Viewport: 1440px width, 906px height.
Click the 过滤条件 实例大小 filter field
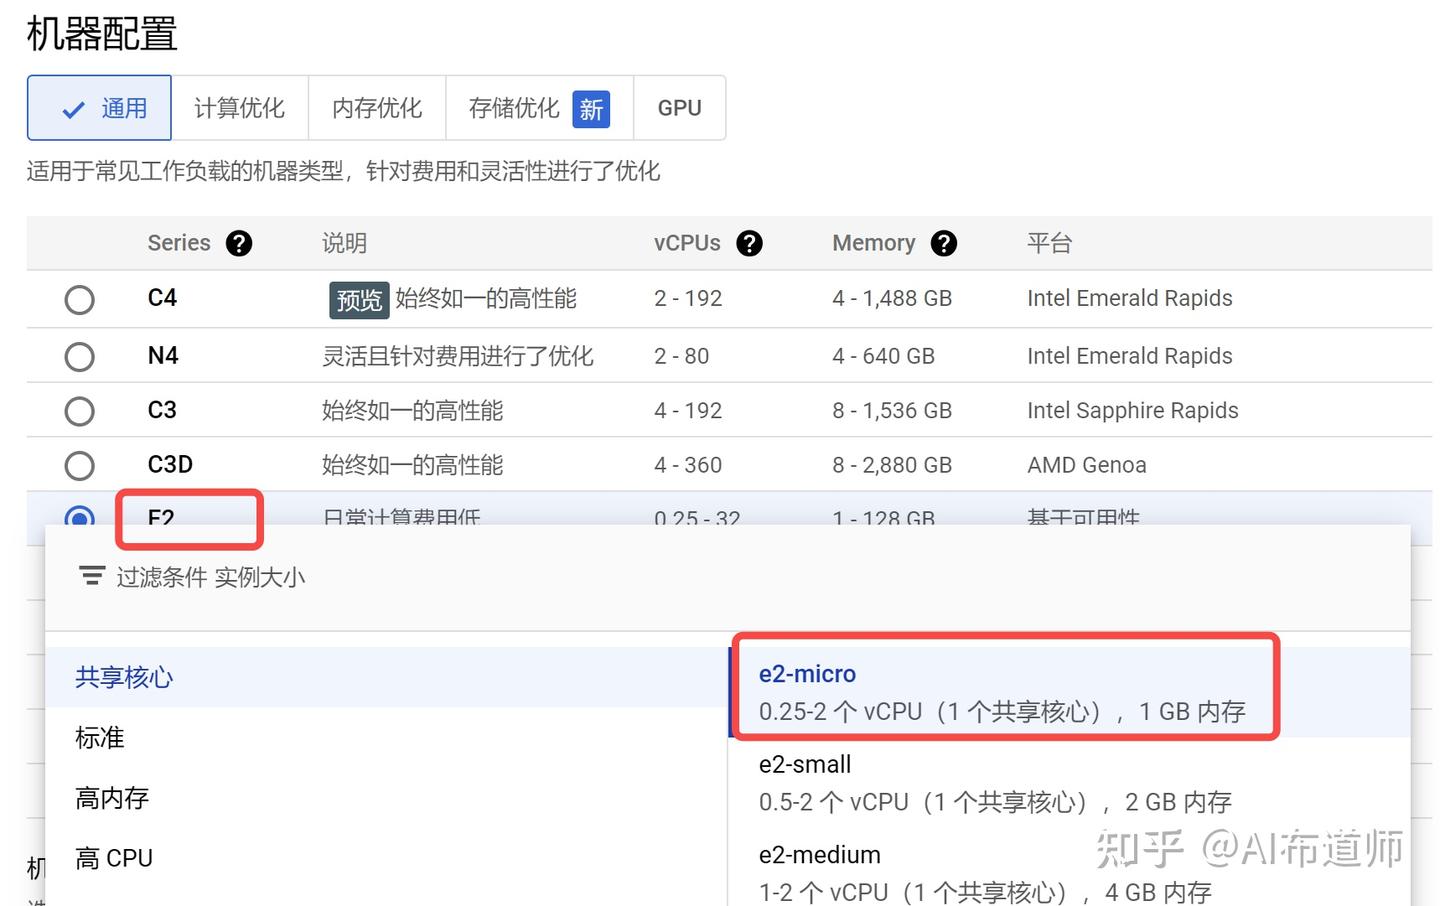click(x=728, y=577)
